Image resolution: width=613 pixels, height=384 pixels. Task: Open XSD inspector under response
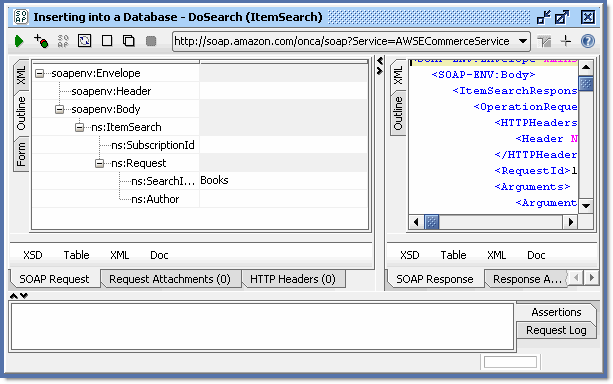pyautogui.click(x=409, y=255)
